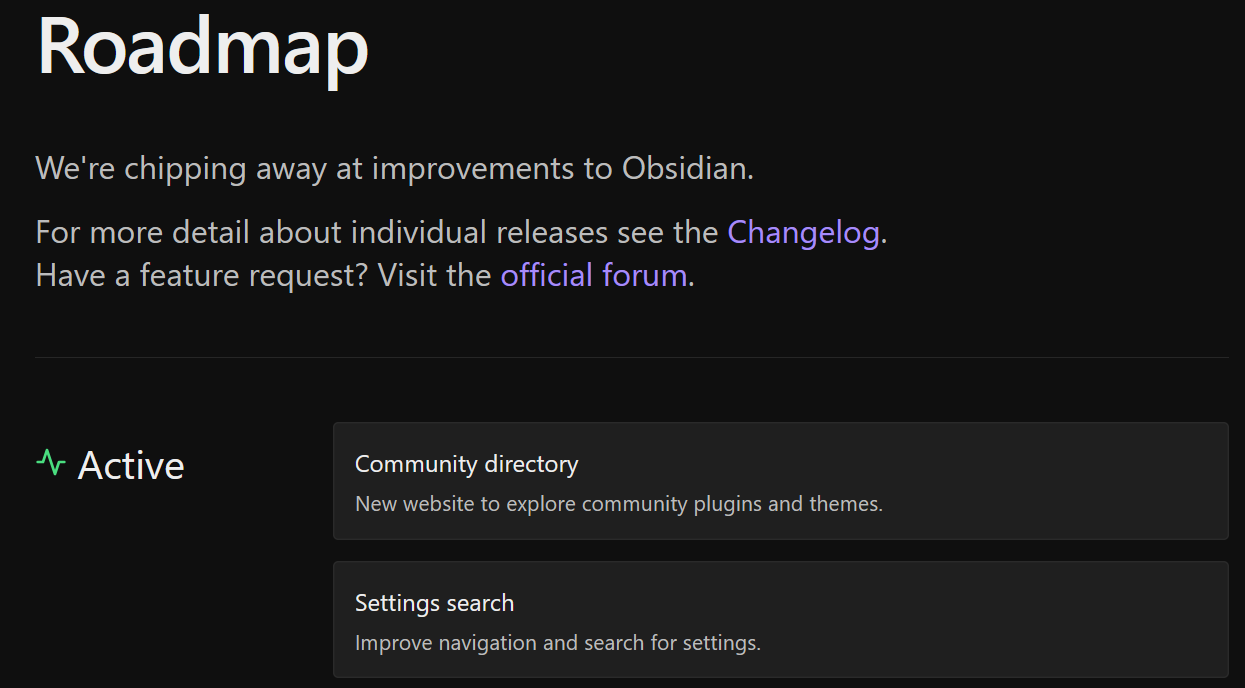1245x688 pixels.
Task: Click the "For more detail about" text
Action: (x=190, y=233)
